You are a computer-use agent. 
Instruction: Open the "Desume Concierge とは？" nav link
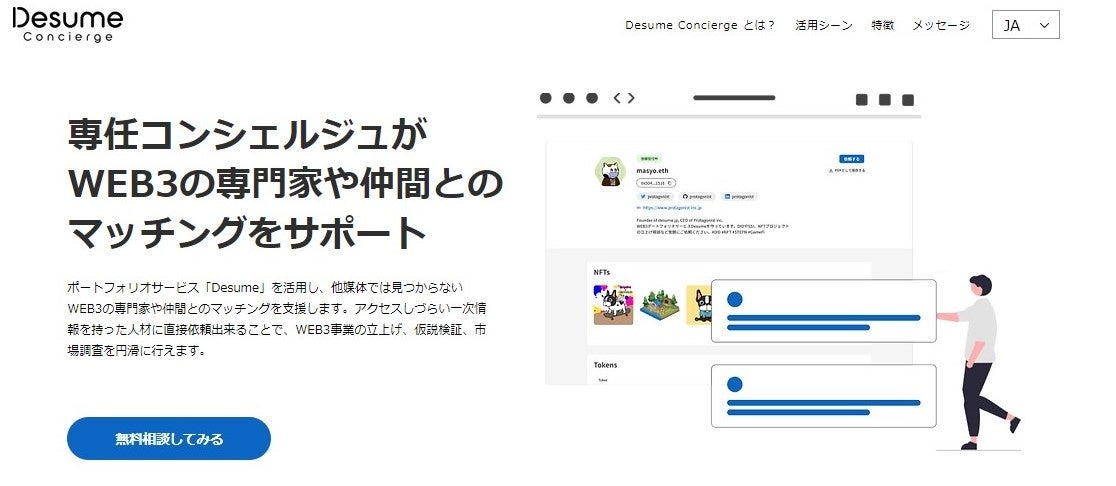pos(700,25)
